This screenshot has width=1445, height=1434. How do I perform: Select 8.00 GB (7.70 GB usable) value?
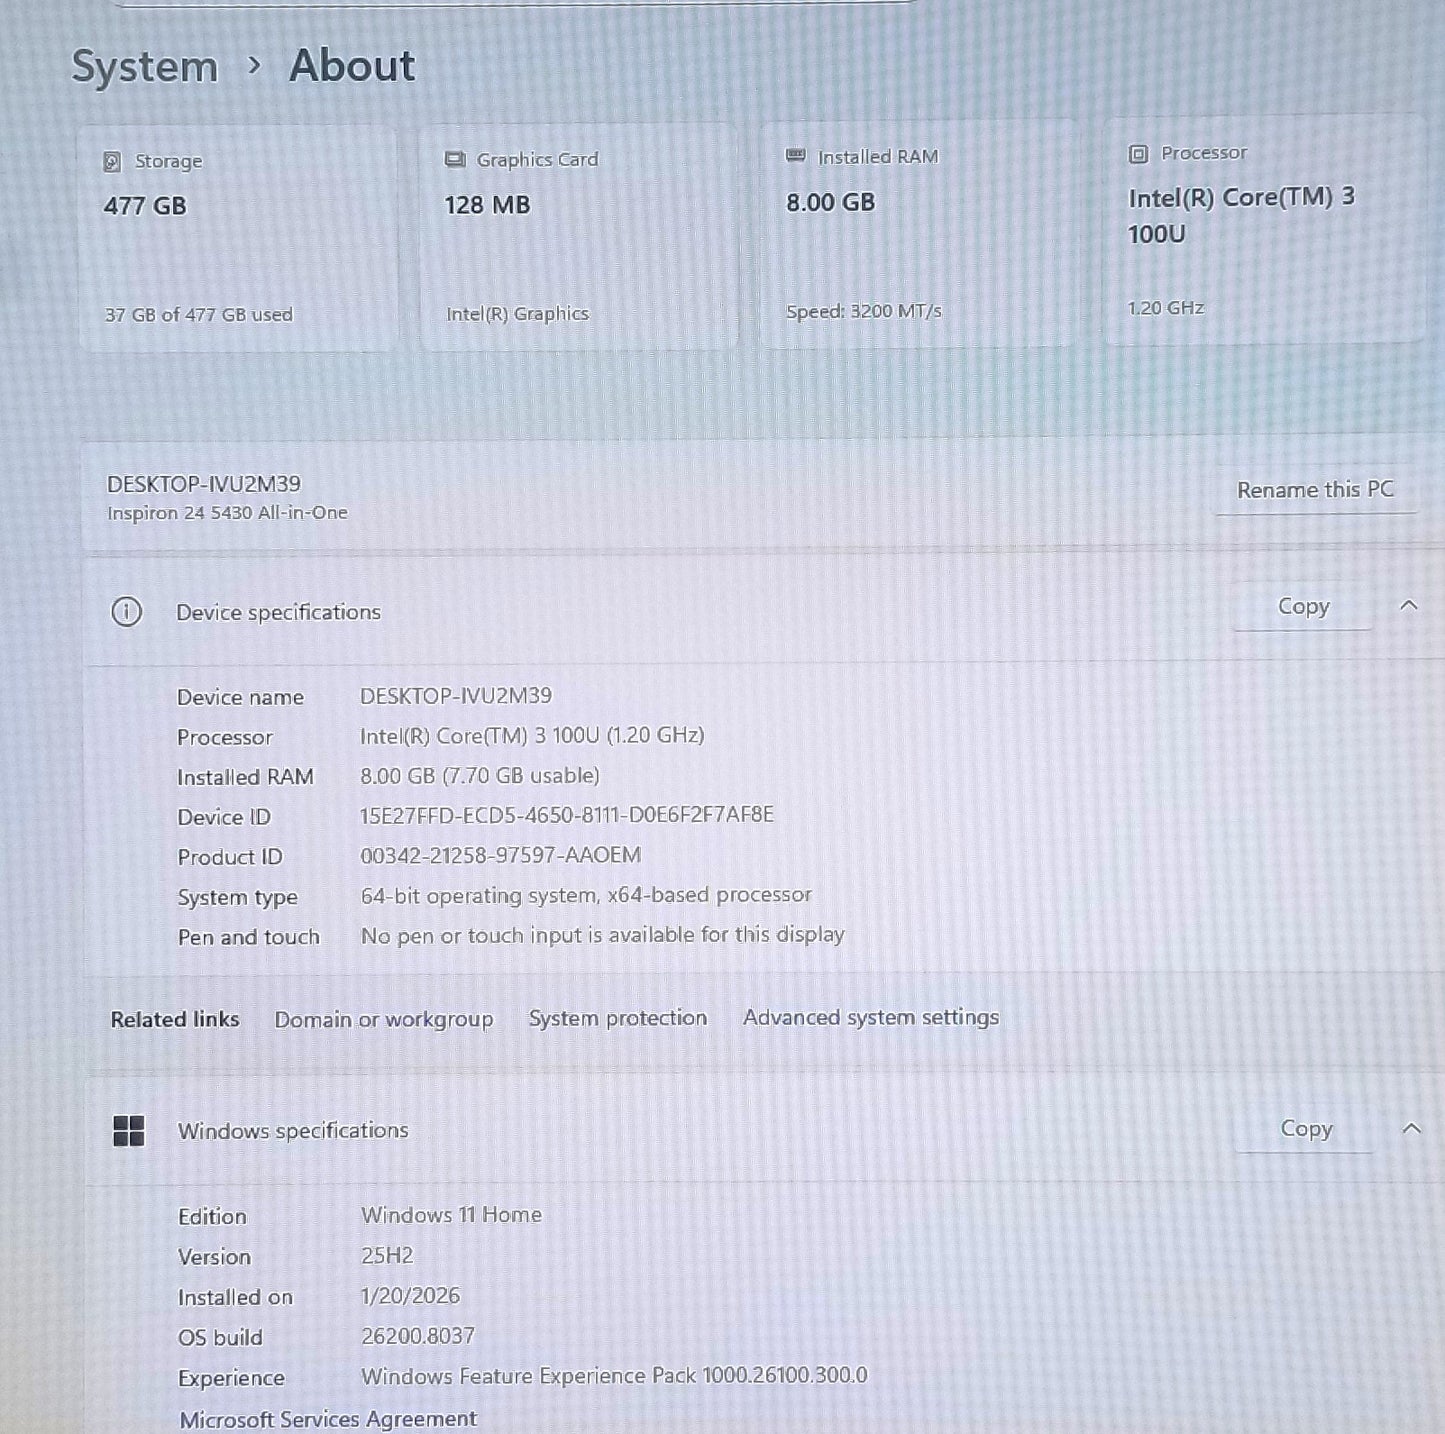480,776
